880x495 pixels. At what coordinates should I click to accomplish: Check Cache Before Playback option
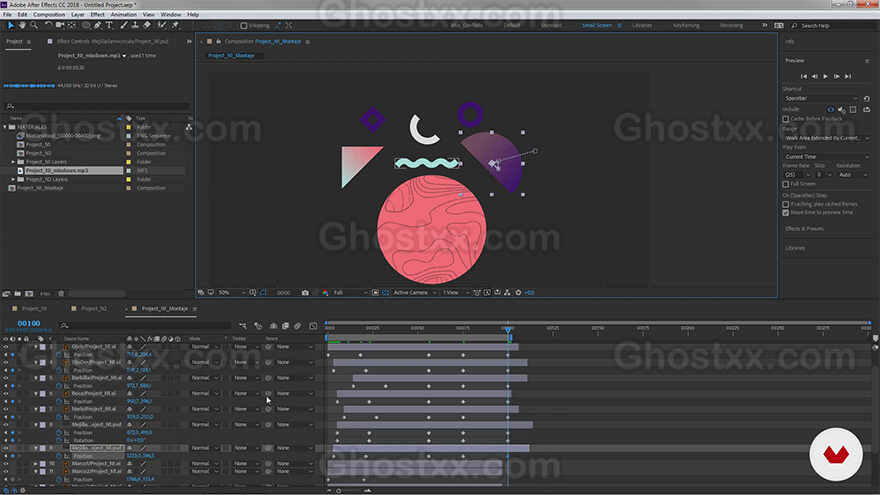786,119
